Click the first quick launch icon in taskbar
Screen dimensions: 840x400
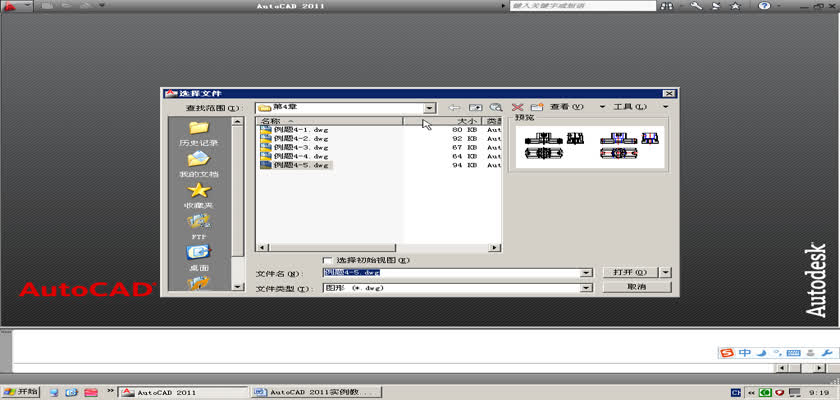coord(54,393)
